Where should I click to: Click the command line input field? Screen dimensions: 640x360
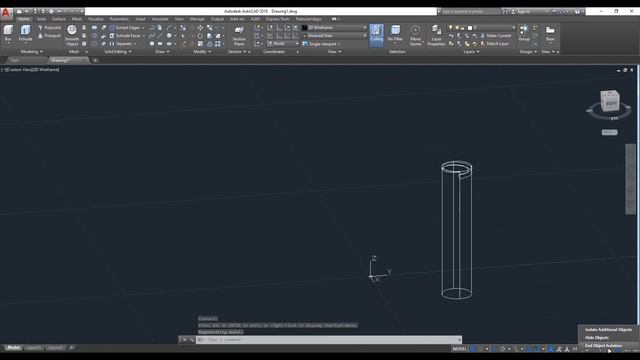[329, 340]
